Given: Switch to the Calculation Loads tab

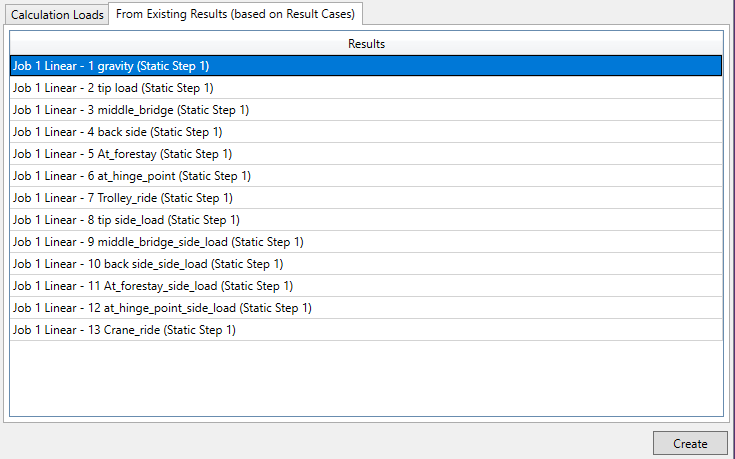Looking at the screenshot, I should click(57, 15).
